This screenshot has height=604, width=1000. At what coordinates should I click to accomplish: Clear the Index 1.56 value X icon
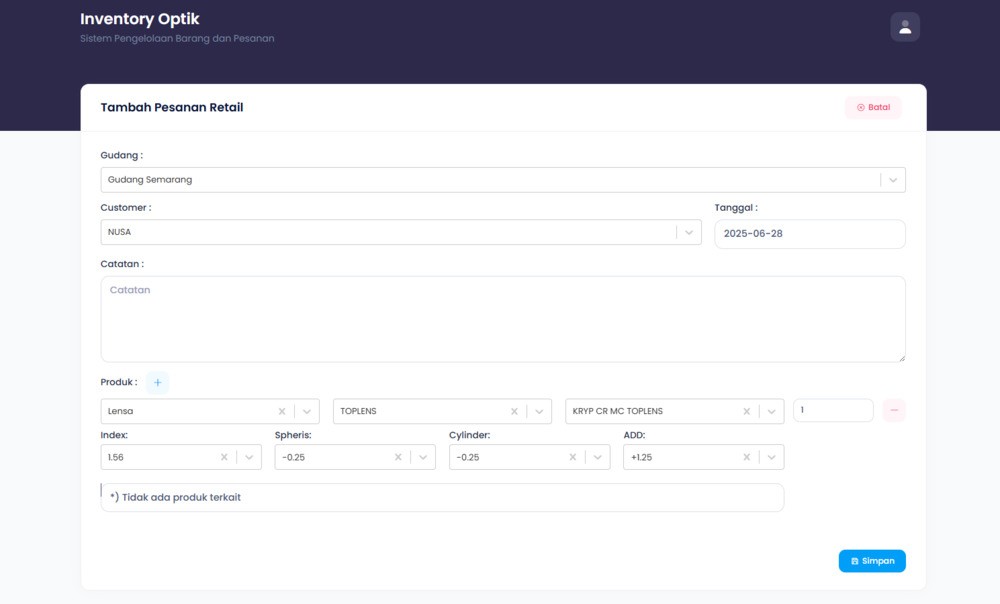[x=224, y=457]
